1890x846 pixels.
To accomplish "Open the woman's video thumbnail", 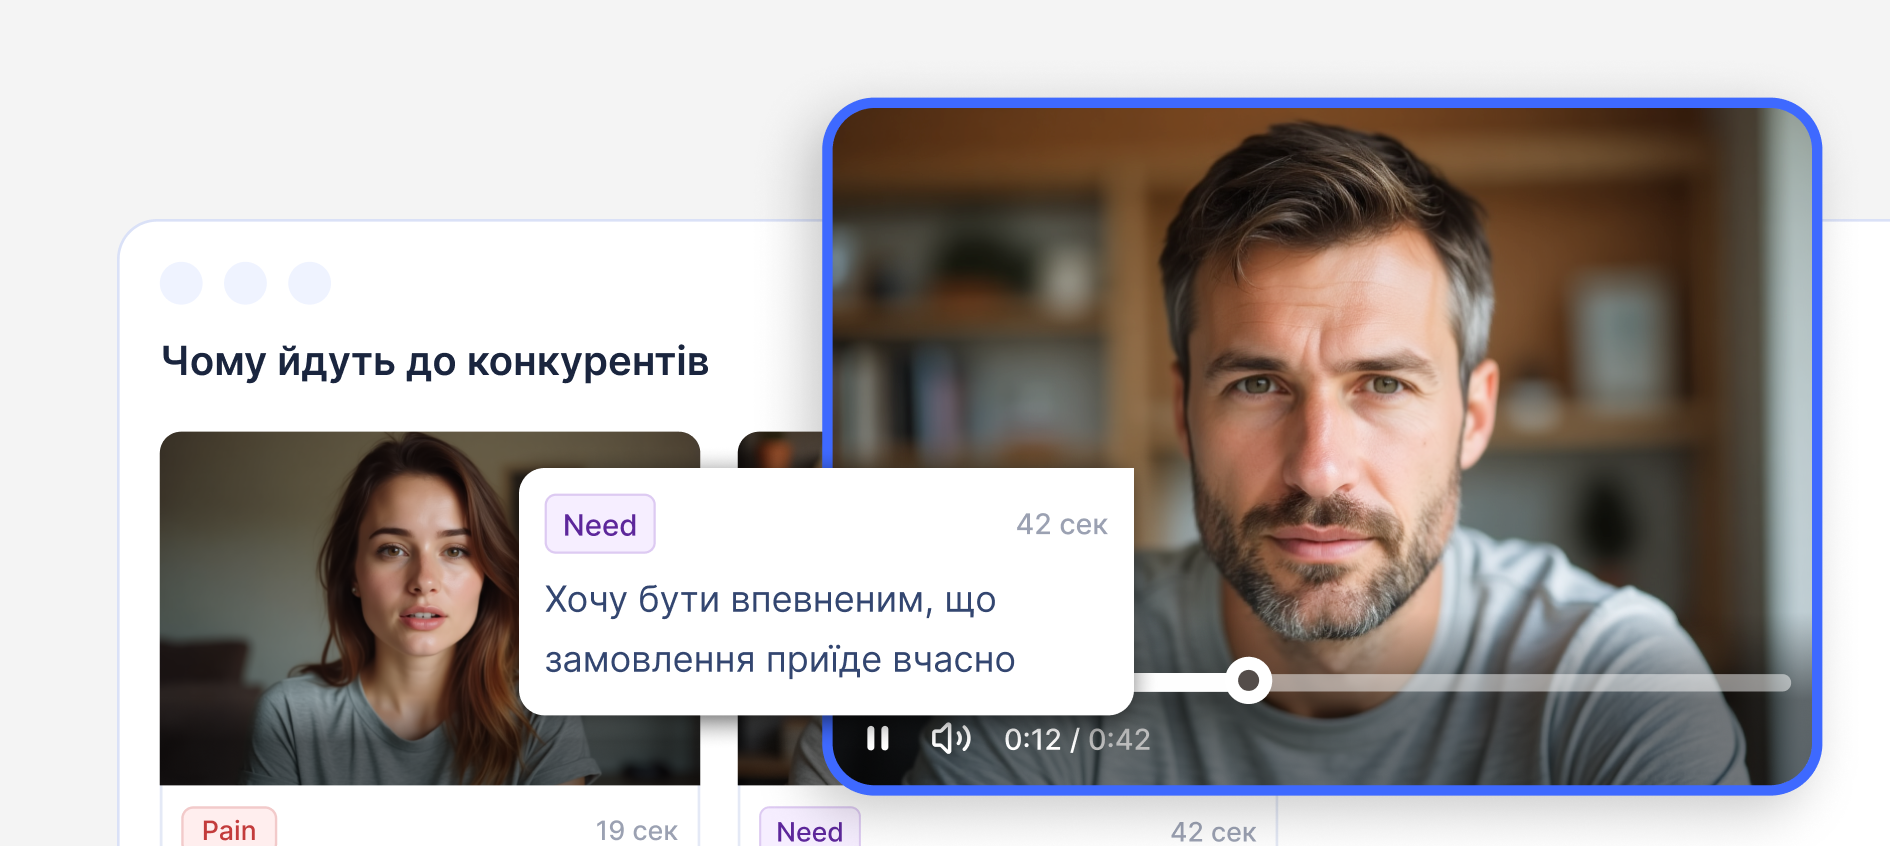I will click(x=430, y=608).
